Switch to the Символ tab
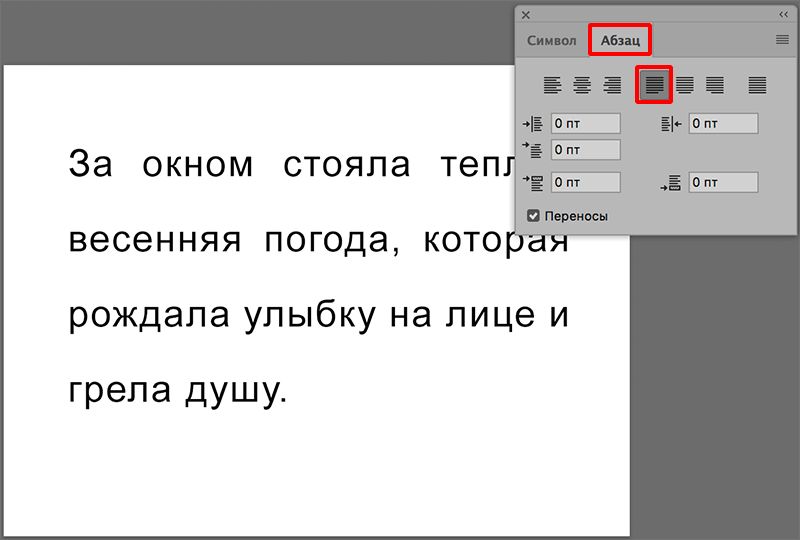The width and height of the screenshot is (800, 540). 551,40
